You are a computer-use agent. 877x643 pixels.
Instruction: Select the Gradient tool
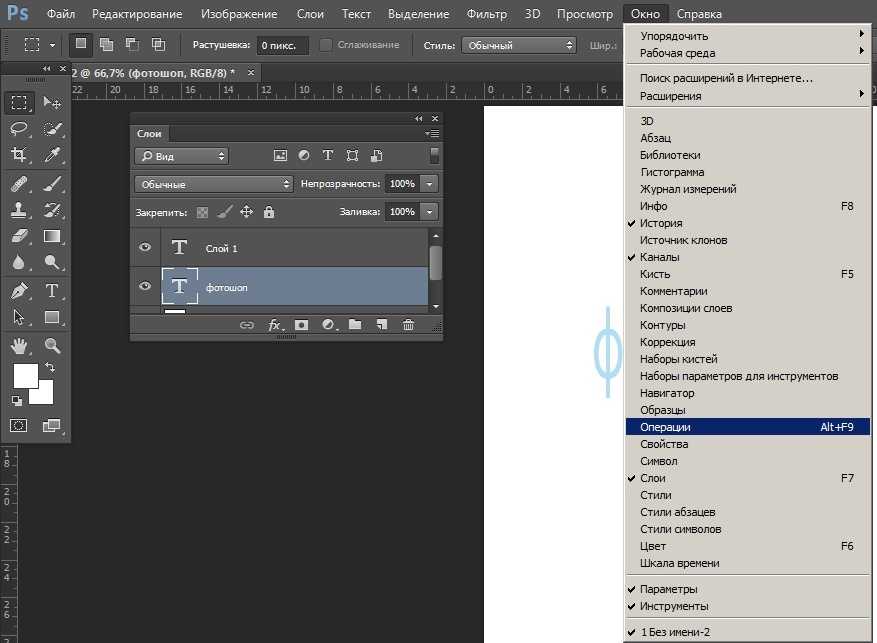[53, 236]
